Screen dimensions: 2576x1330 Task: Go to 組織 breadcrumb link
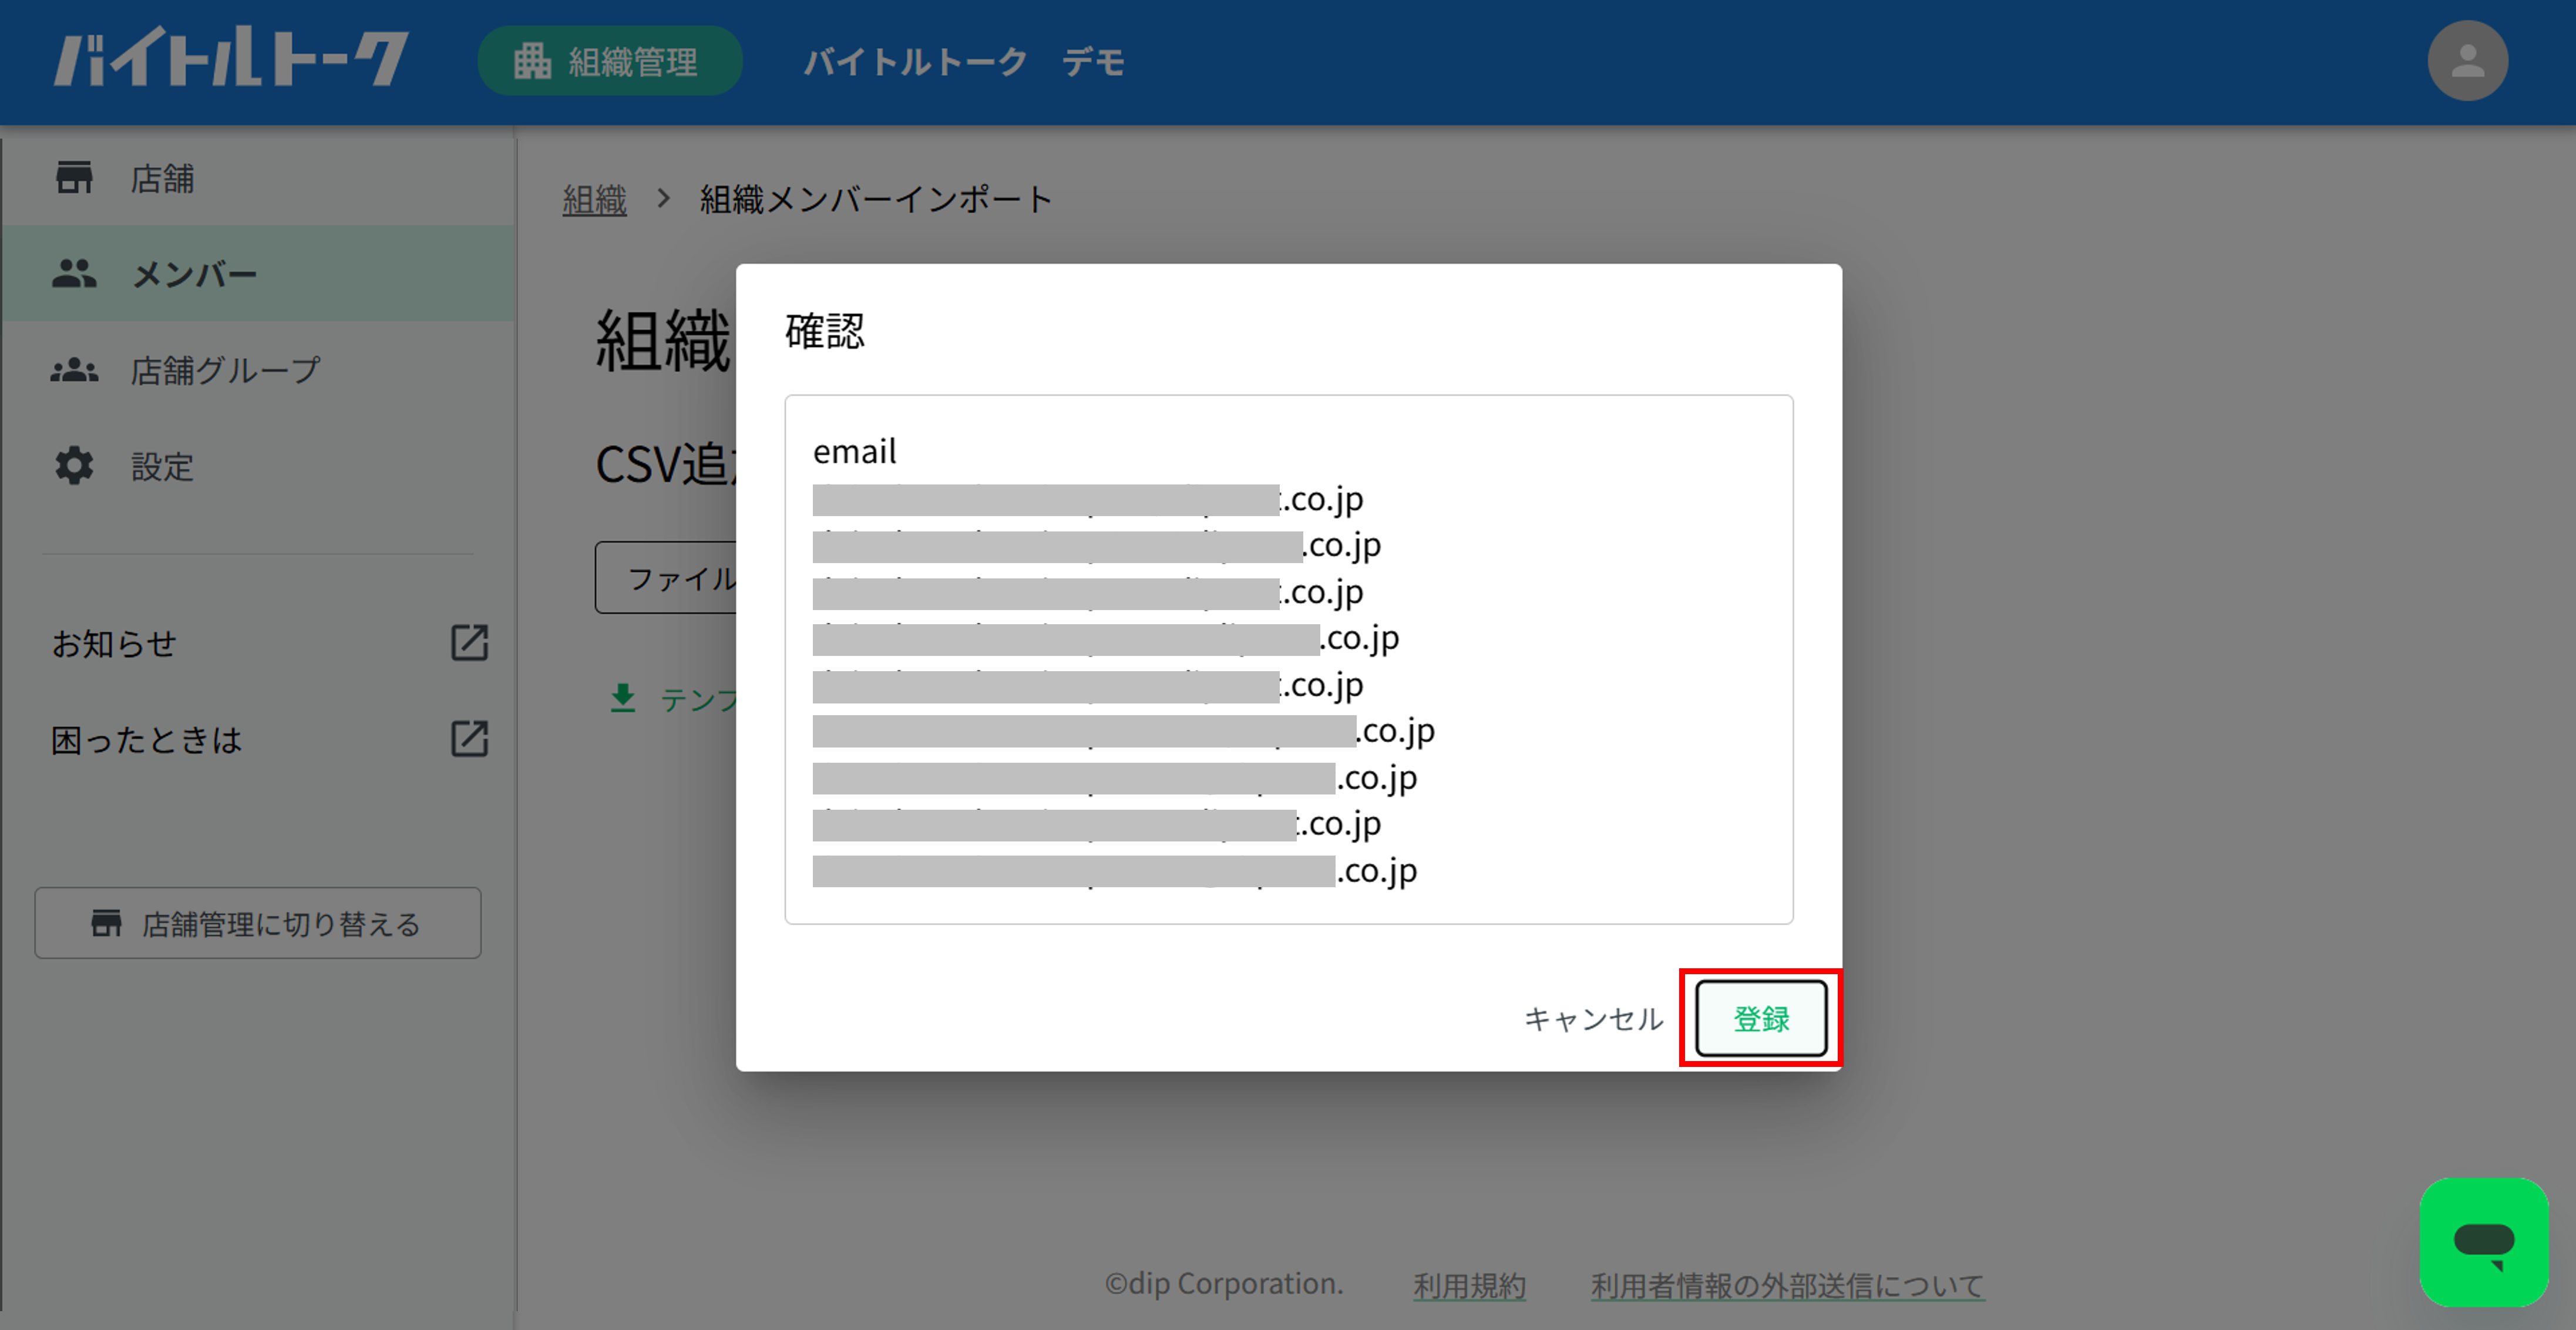coord(594,199)
